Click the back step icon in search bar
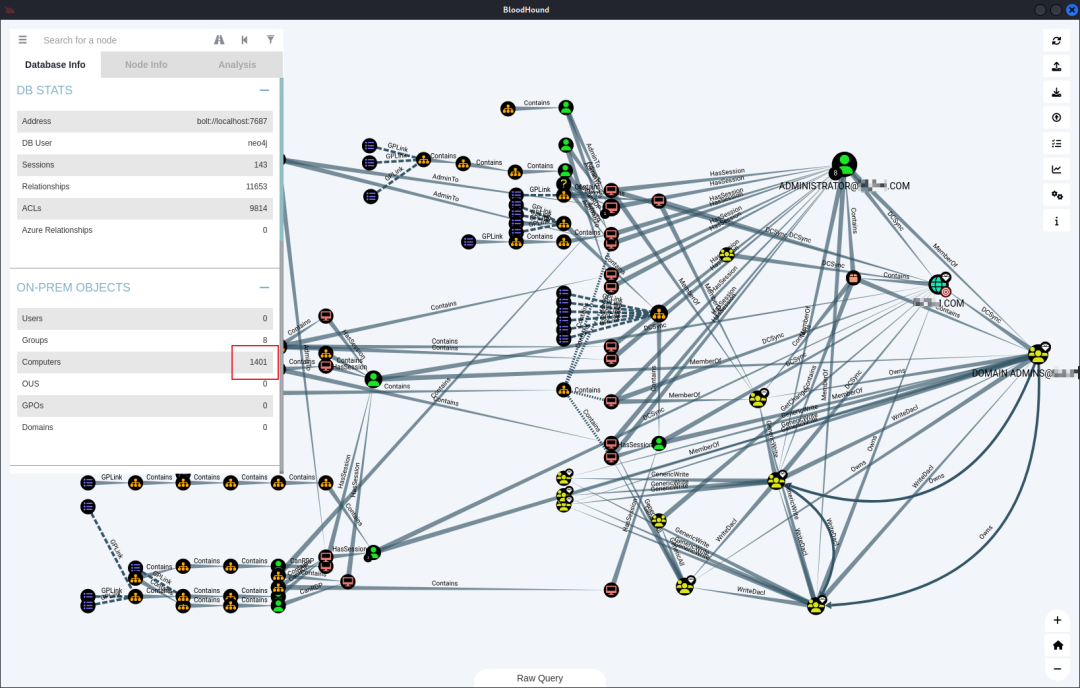 [245, 40]
